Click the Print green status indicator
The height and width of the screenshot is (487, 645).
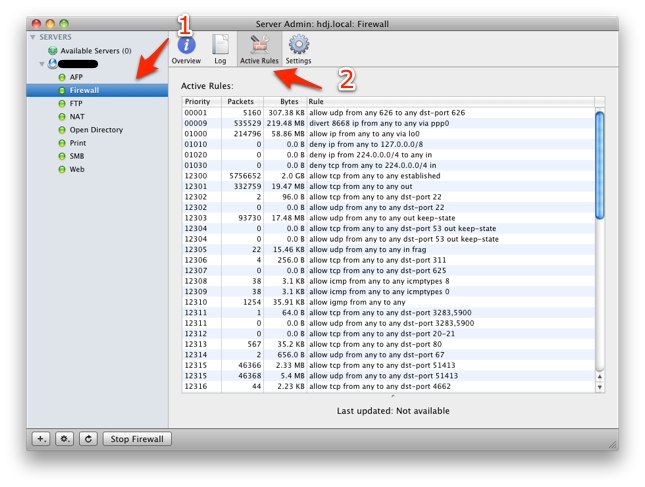[62, 143]
